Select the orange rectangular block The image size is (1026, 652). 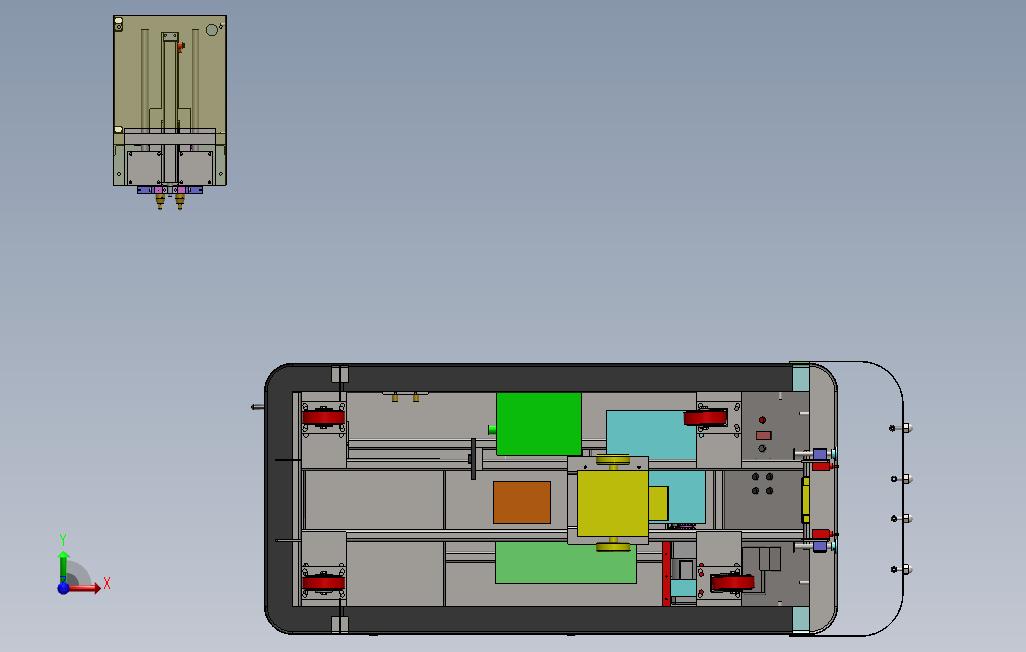tap(522, 502)
